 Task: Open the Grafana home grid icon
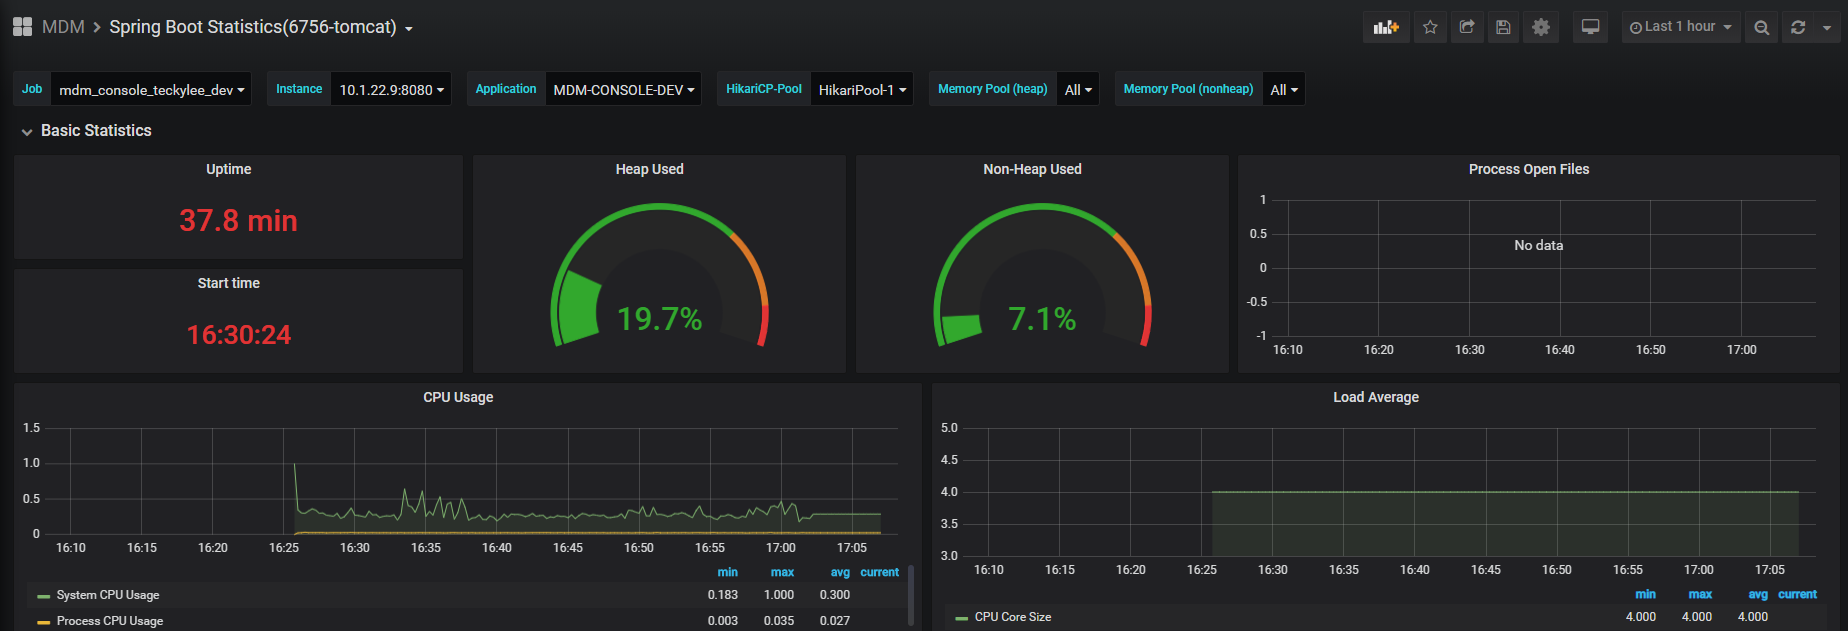pos(22,27)
